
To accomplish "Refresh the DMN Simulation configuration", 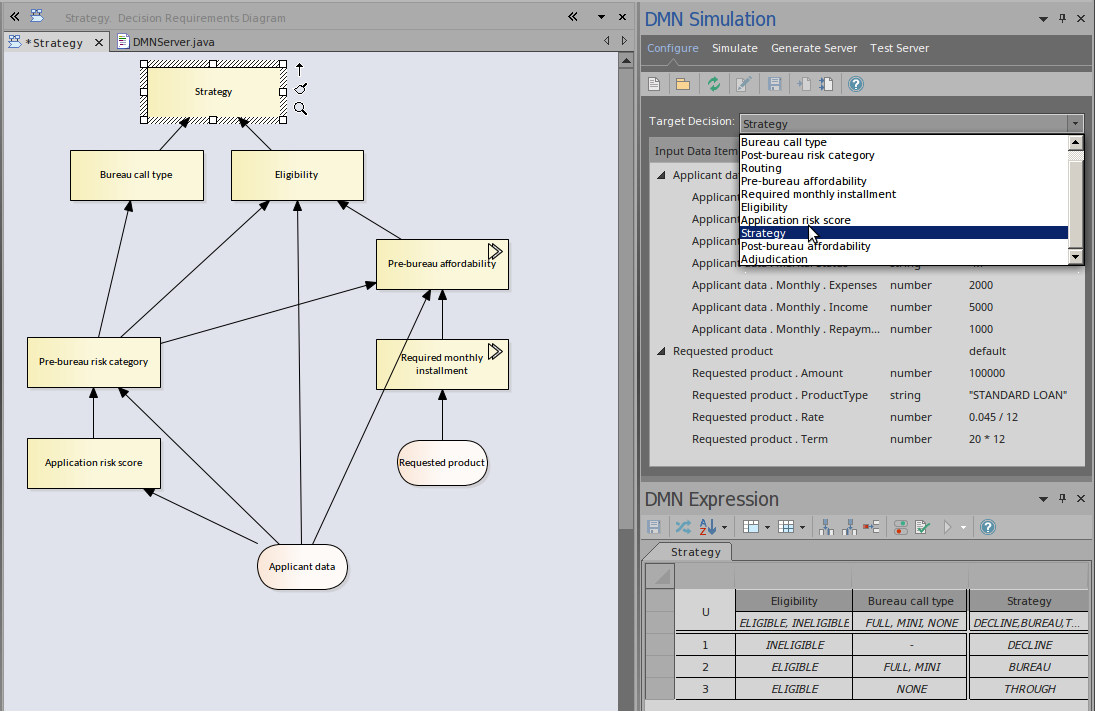I will point(714,84).
